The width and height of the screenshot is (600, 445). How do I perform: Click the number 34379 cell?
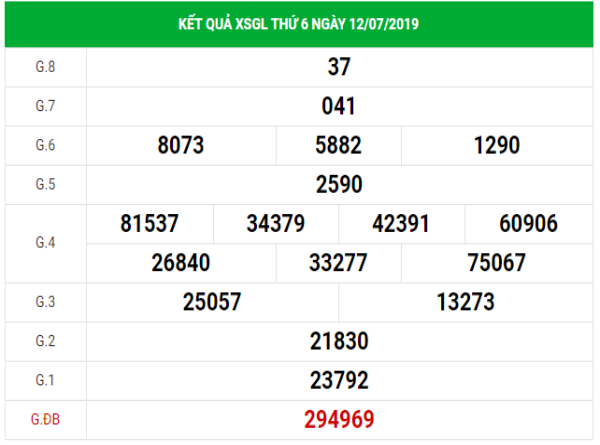276,223
